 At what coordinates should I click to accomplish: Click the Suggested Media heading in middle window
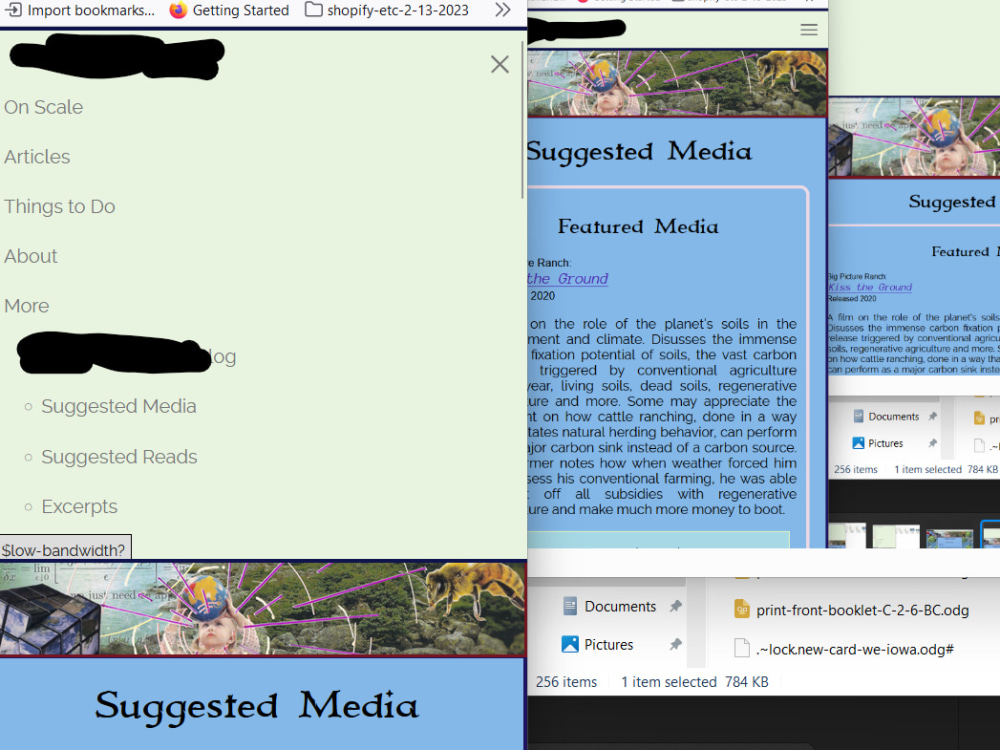pos(639,152)
